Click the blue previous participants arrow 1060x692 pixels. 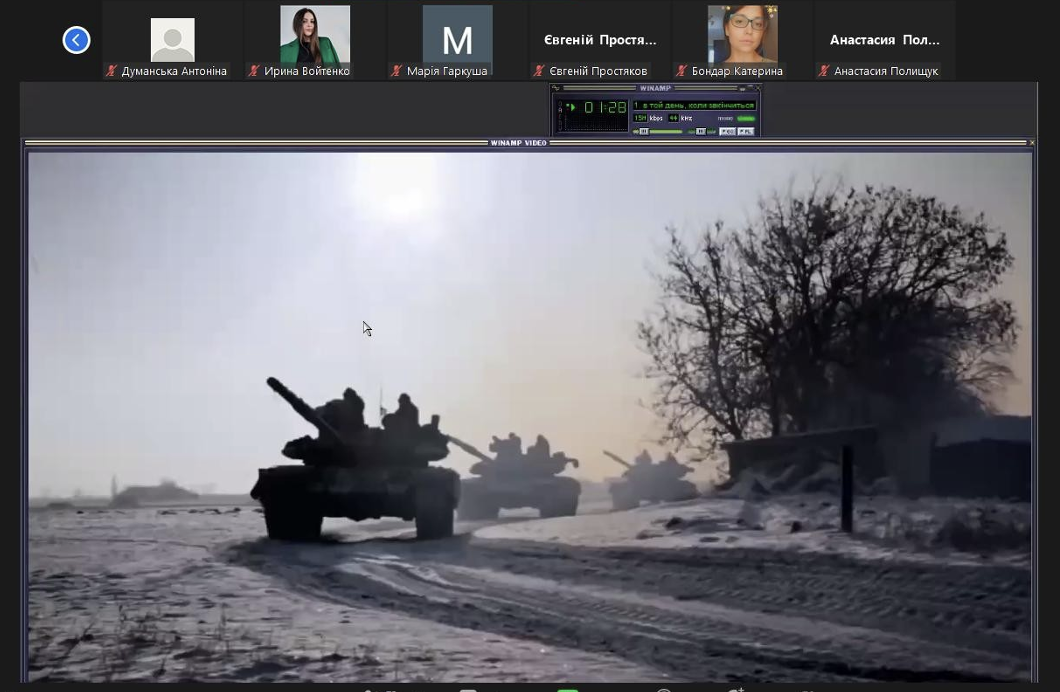[x=76, y=40]
